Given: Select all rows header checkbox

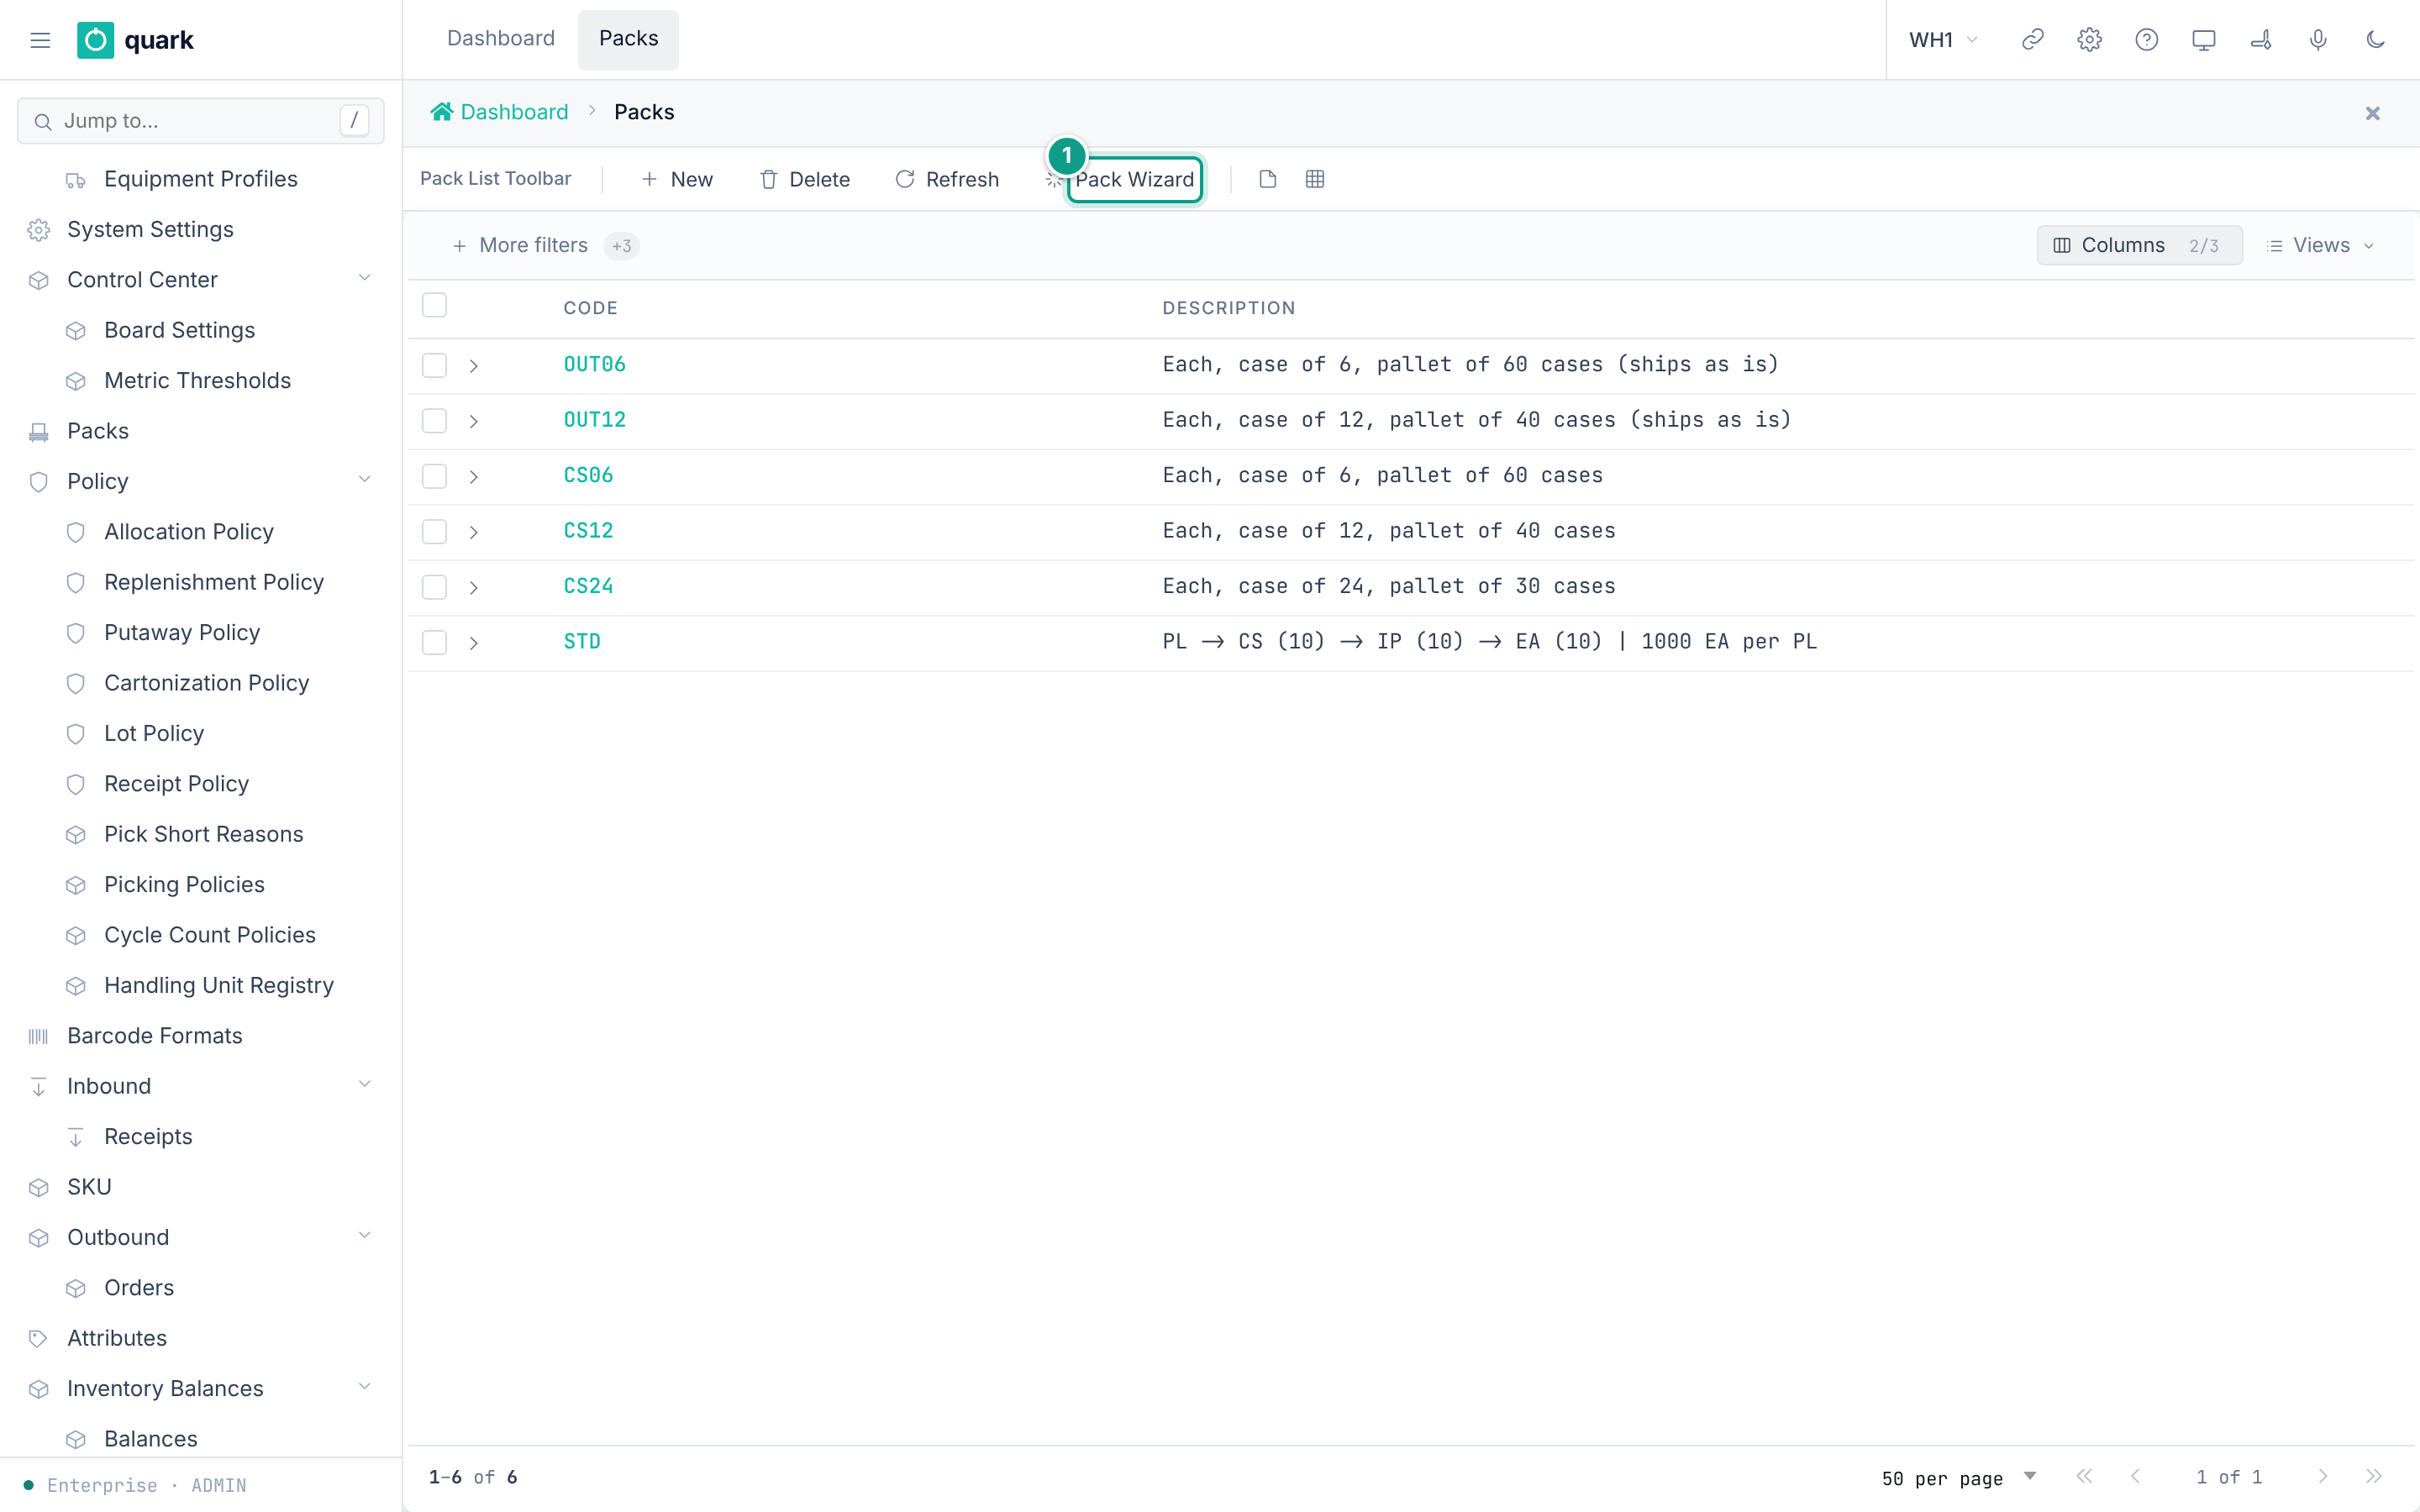Looking at the screenshot, I should 434,305.
